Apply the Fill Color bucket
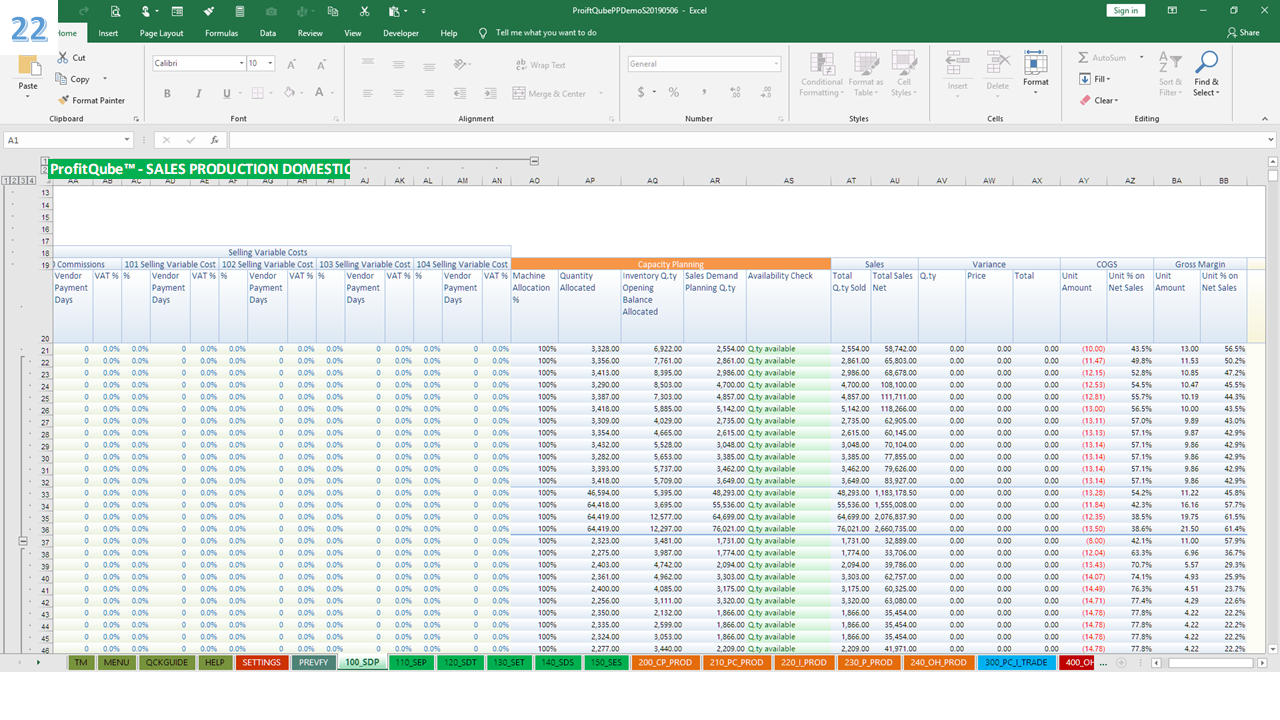 (289, 93)
